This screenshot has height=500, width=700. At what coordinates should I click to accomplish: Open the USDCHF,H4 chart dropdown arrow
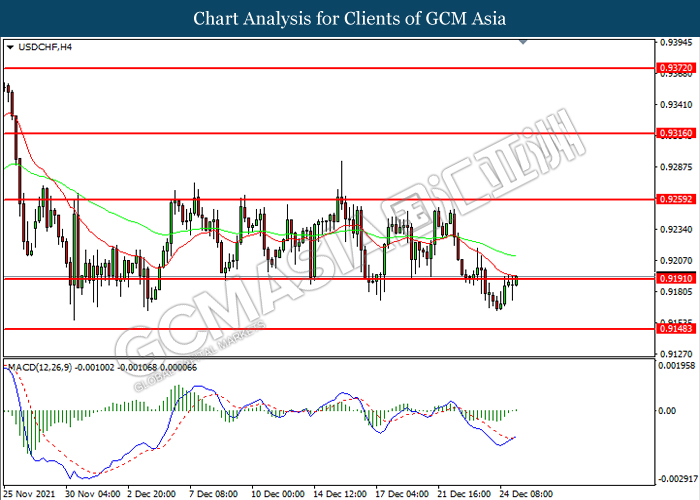pyautogui.click(x=9, y=46)
